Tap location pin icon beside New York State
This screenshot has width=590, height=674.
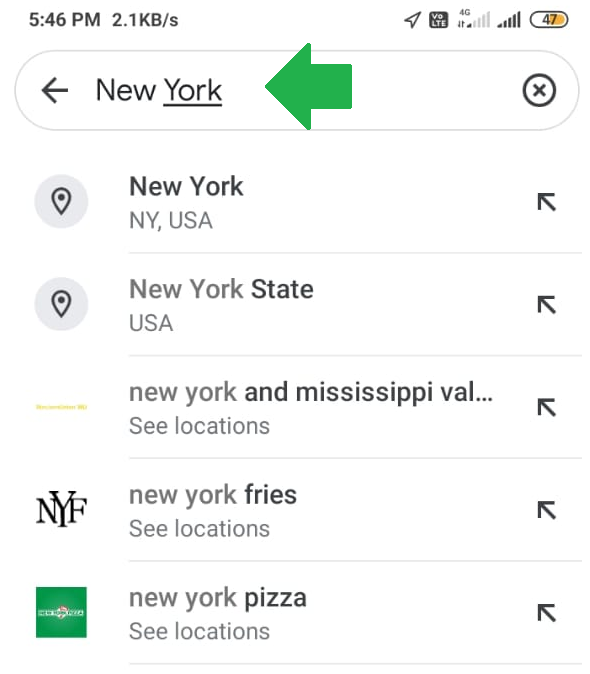pos(61,303)
